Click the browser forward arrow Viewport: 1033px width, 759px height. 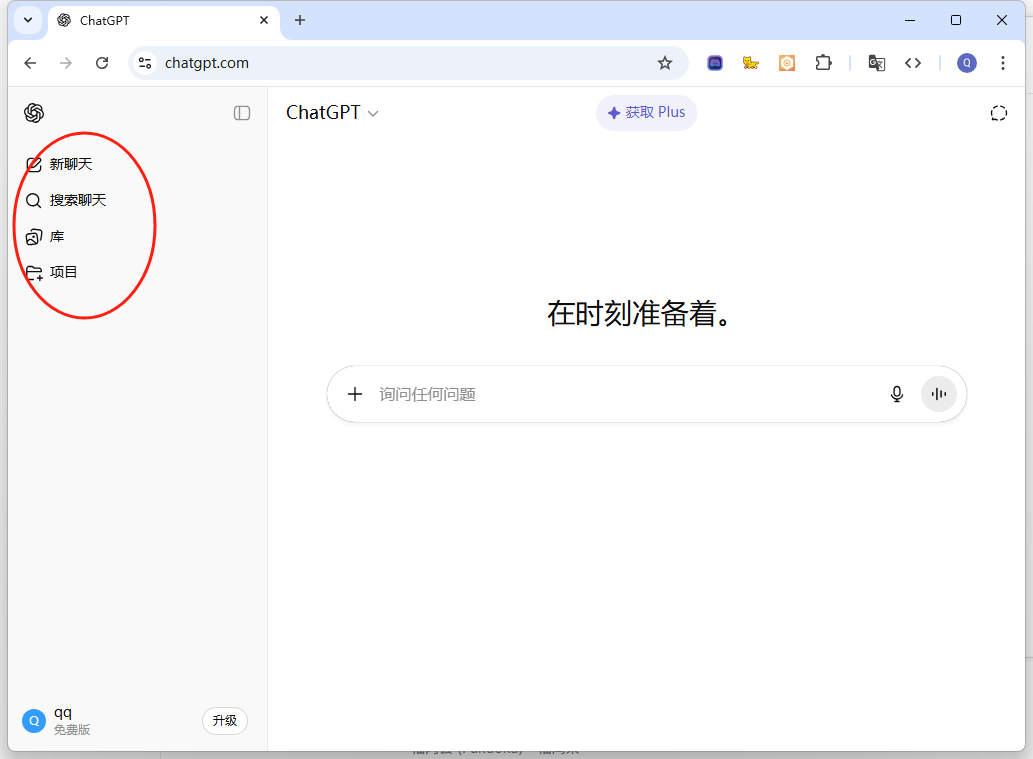click(x=66, y=63)
